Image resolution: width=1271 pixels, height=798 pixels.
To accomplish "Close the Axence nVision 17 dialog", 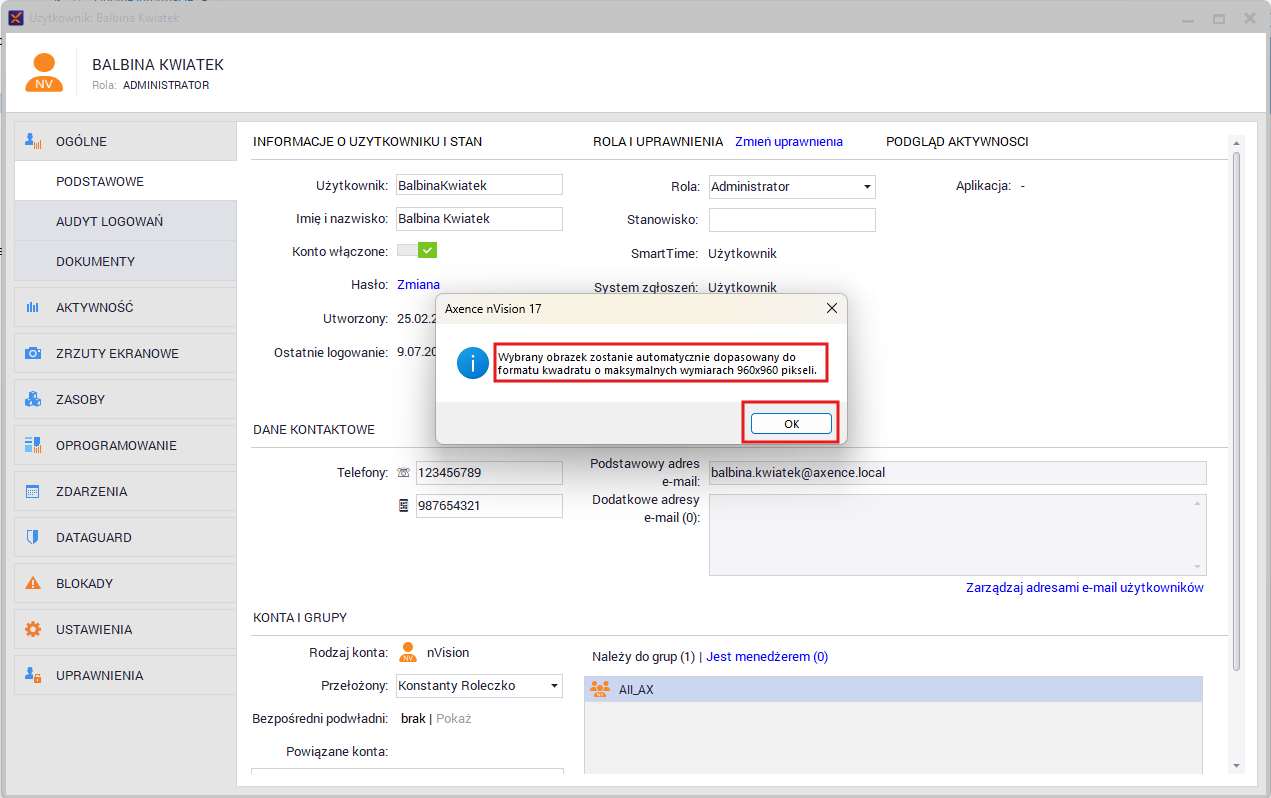I will tap(831, 308).
